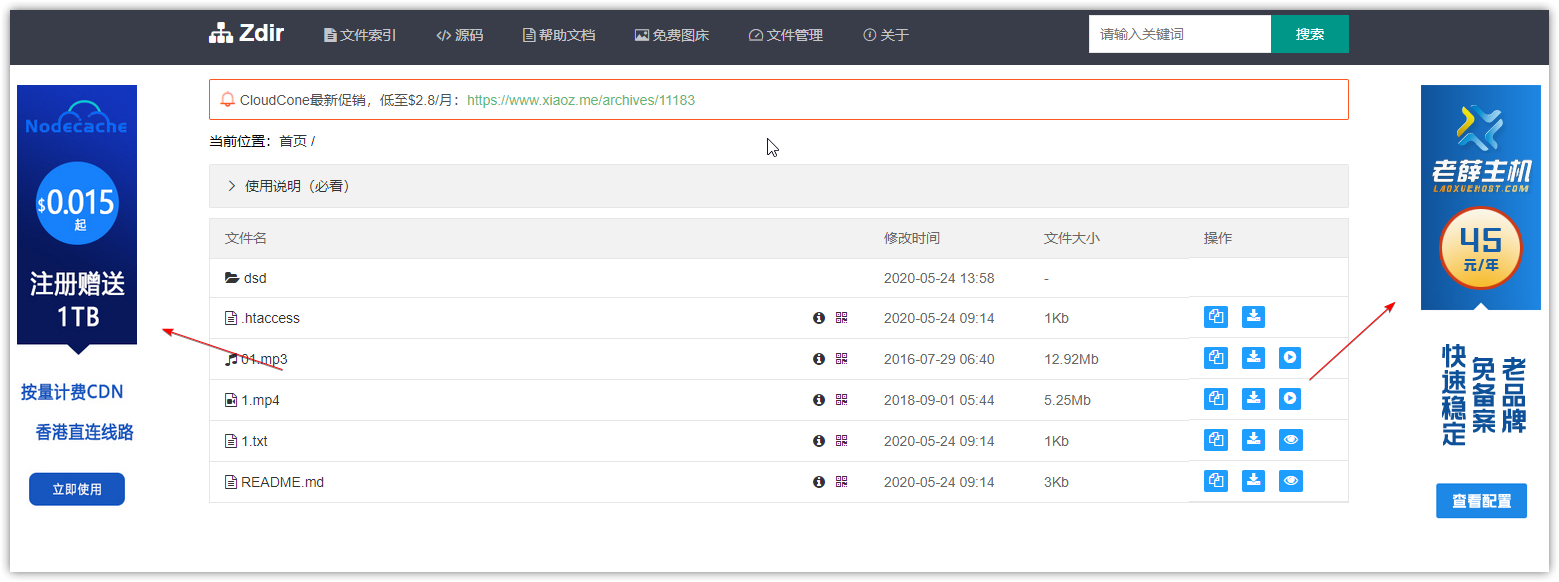Click inside the keyword search field
The width and height of the screenshot is (1559, 582).
[x=1178, y=33]
